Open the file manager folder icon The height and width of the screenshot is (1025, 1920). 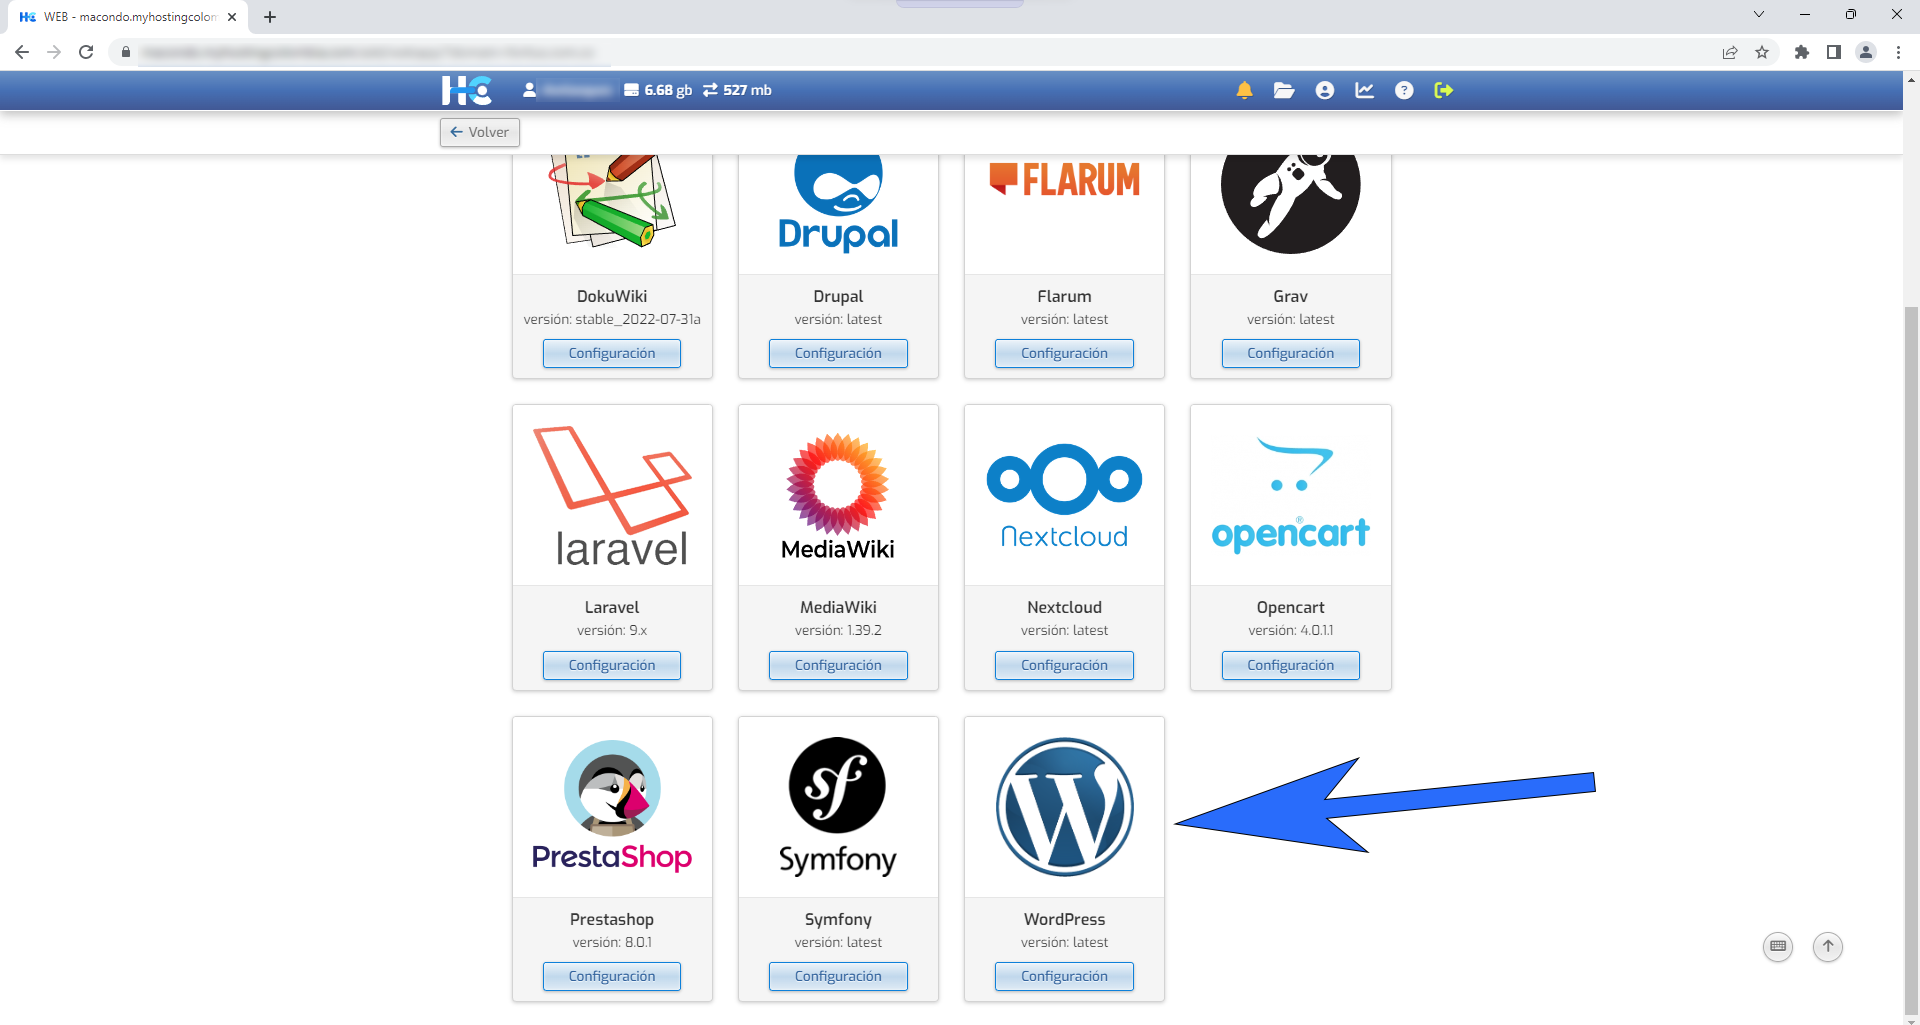1284,90
